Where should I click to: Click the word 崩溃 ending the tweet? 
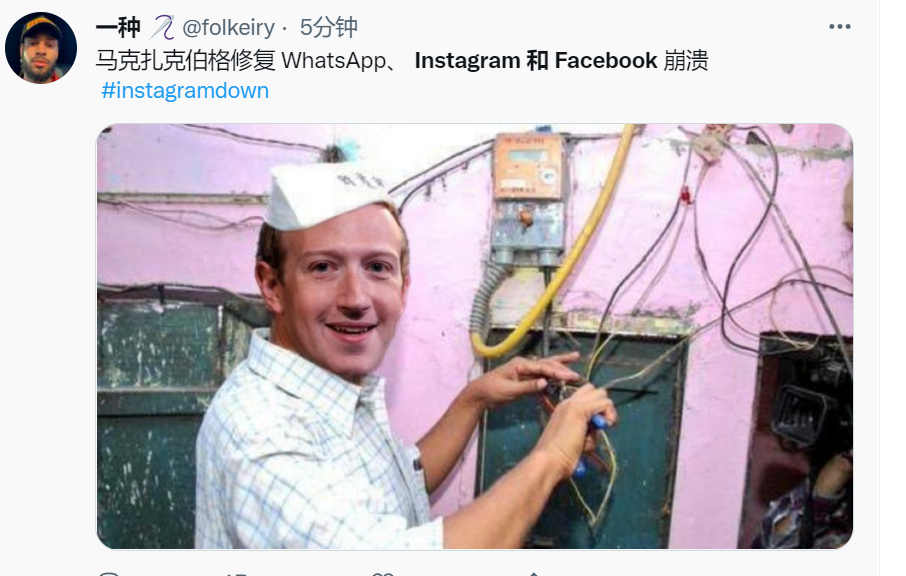[x=686, y=61]
